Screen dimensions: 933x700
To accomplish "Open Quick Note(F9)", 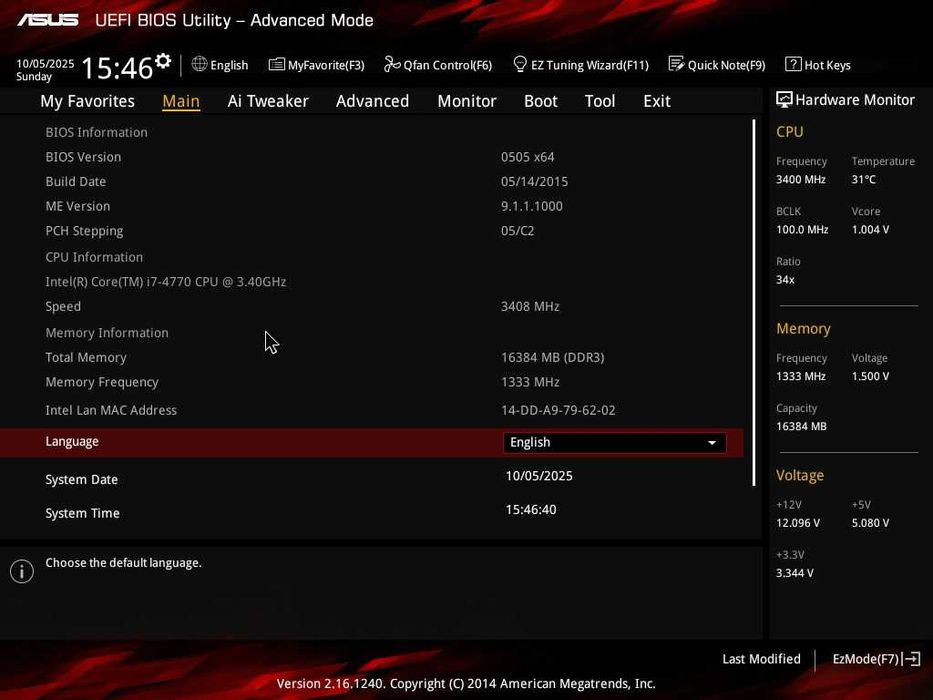I will point(717,64).
